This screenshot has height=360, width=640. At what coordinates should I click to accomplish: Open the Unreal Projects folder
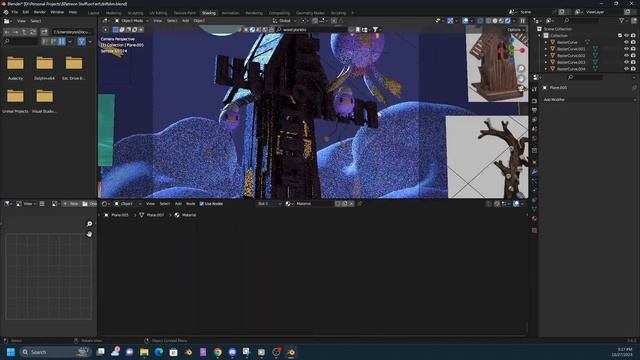[16, 101]
